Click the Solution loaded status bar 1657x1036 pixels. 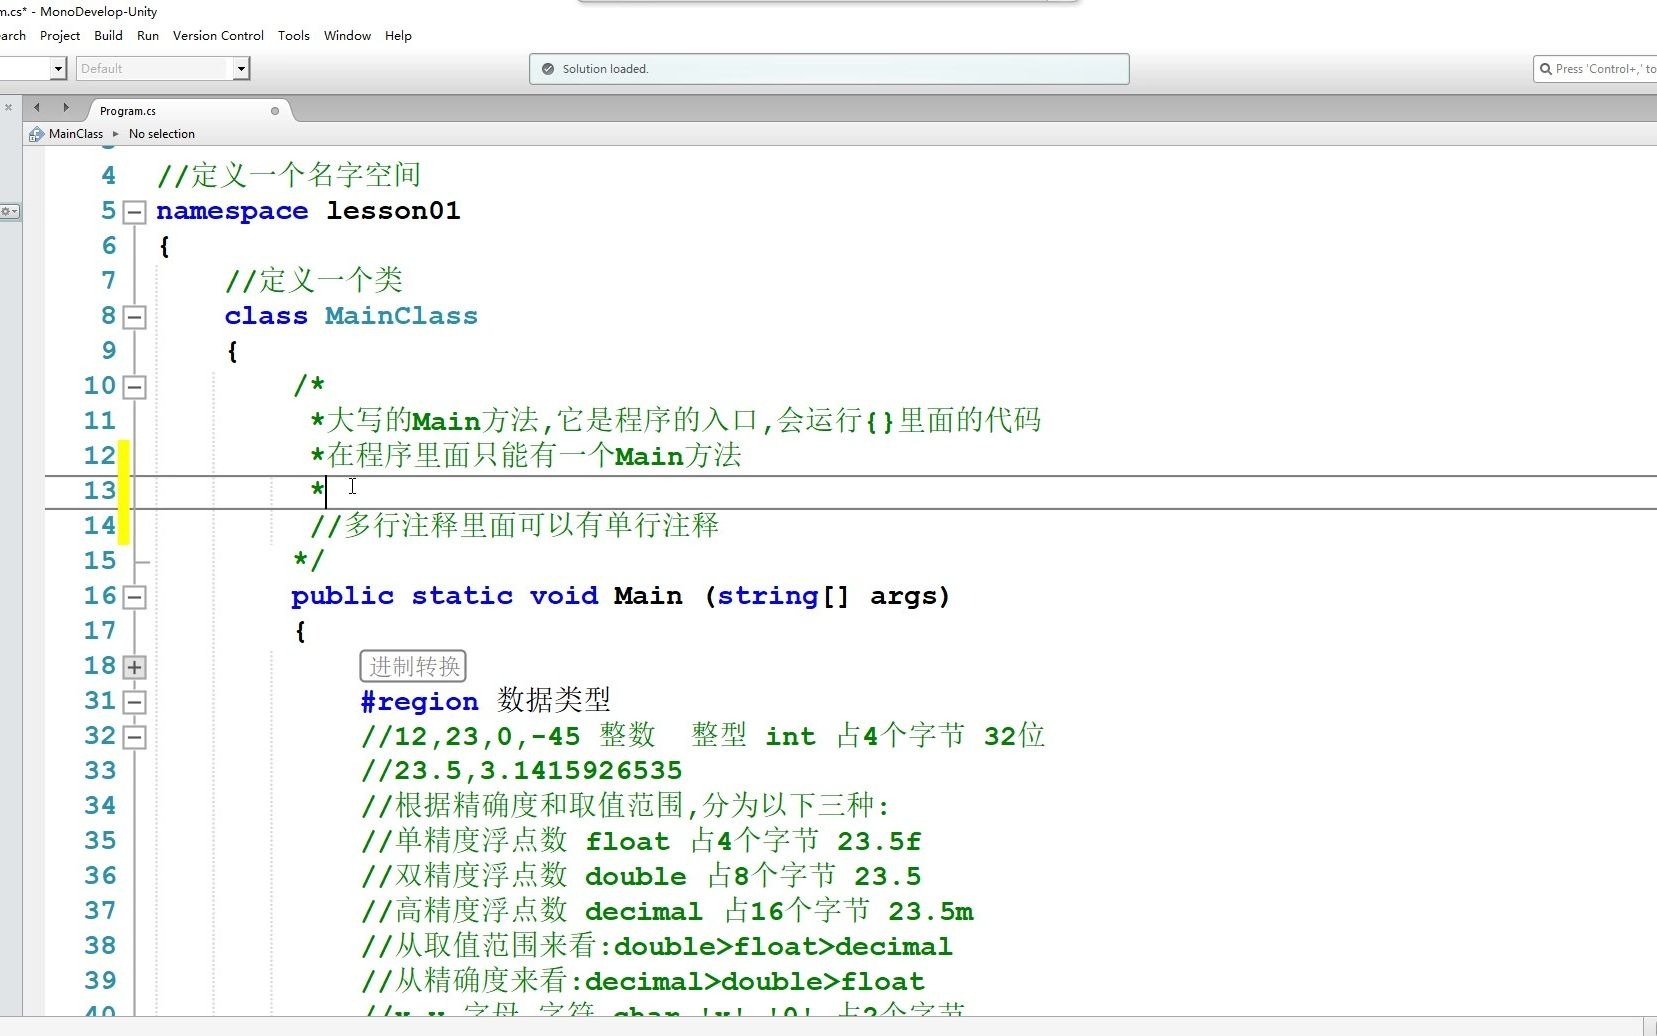[x=829, y=69]
